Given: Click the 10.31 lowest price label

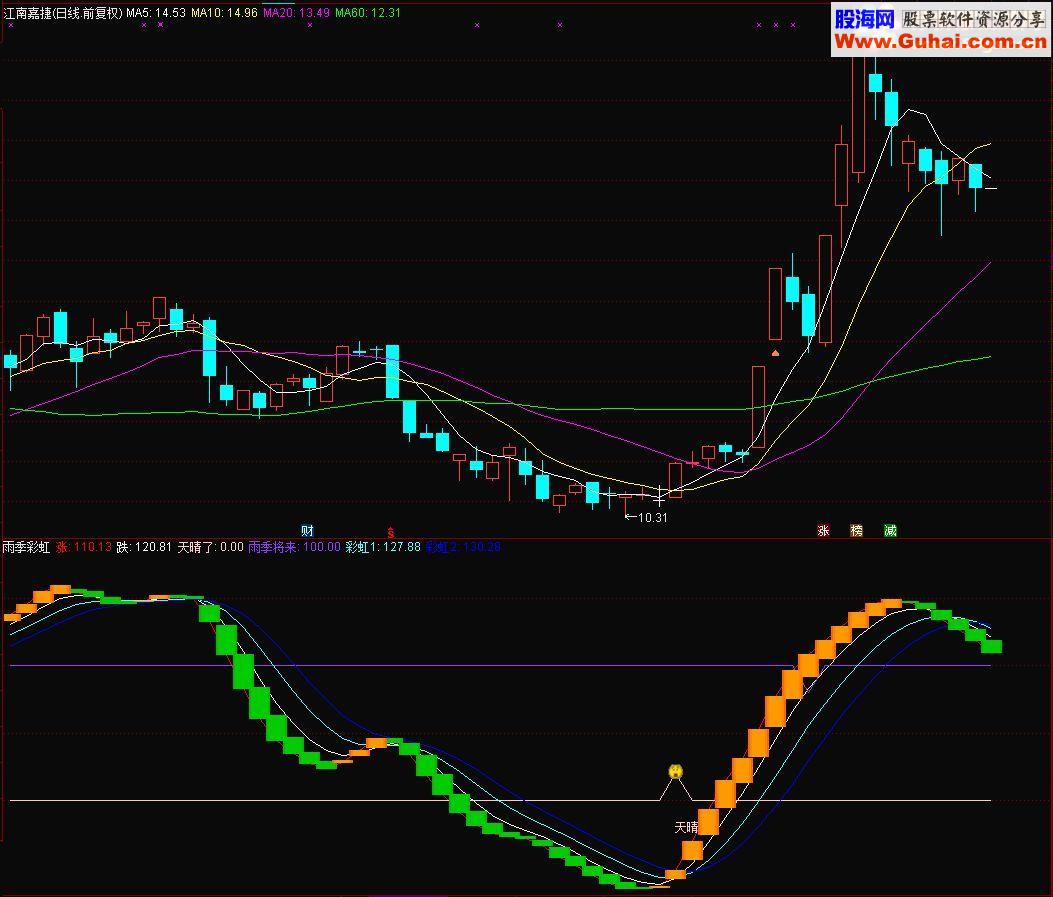Looking at the screenshot, I should tap(652, 518).
